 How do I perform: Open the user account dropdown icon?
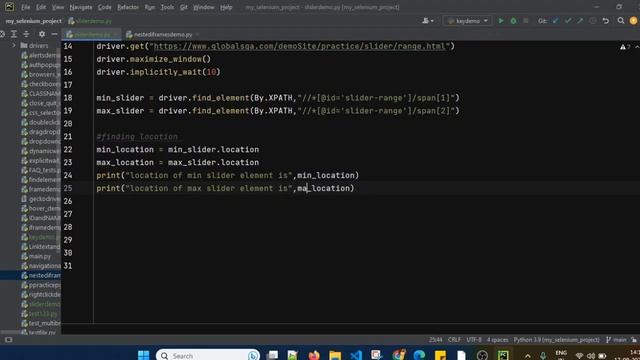point(428,21)
